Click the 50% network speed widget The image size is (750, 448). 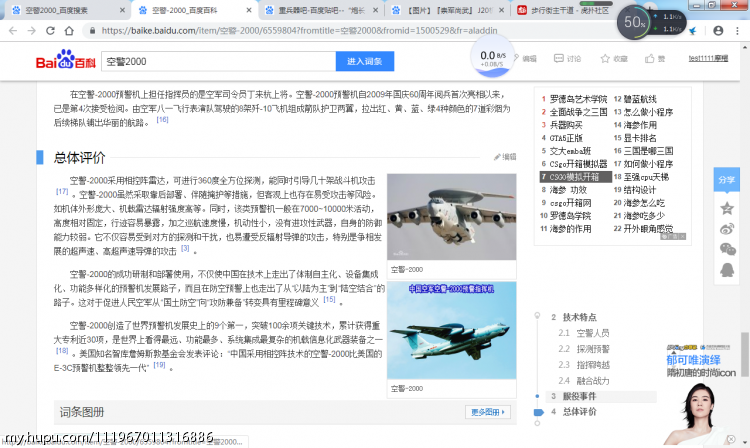635,22
